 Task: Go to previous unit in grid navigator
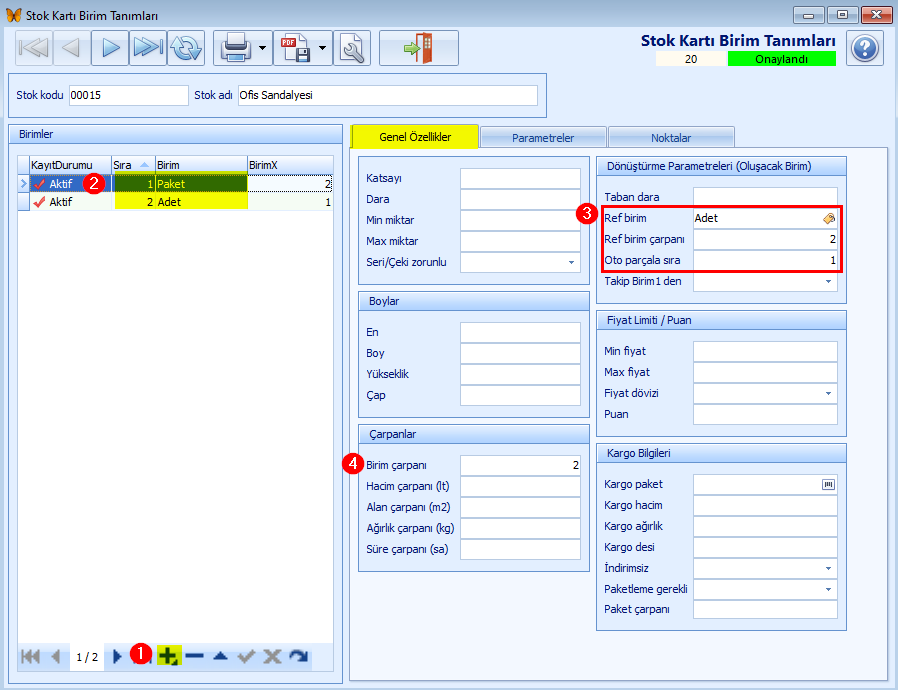point(56,656)
